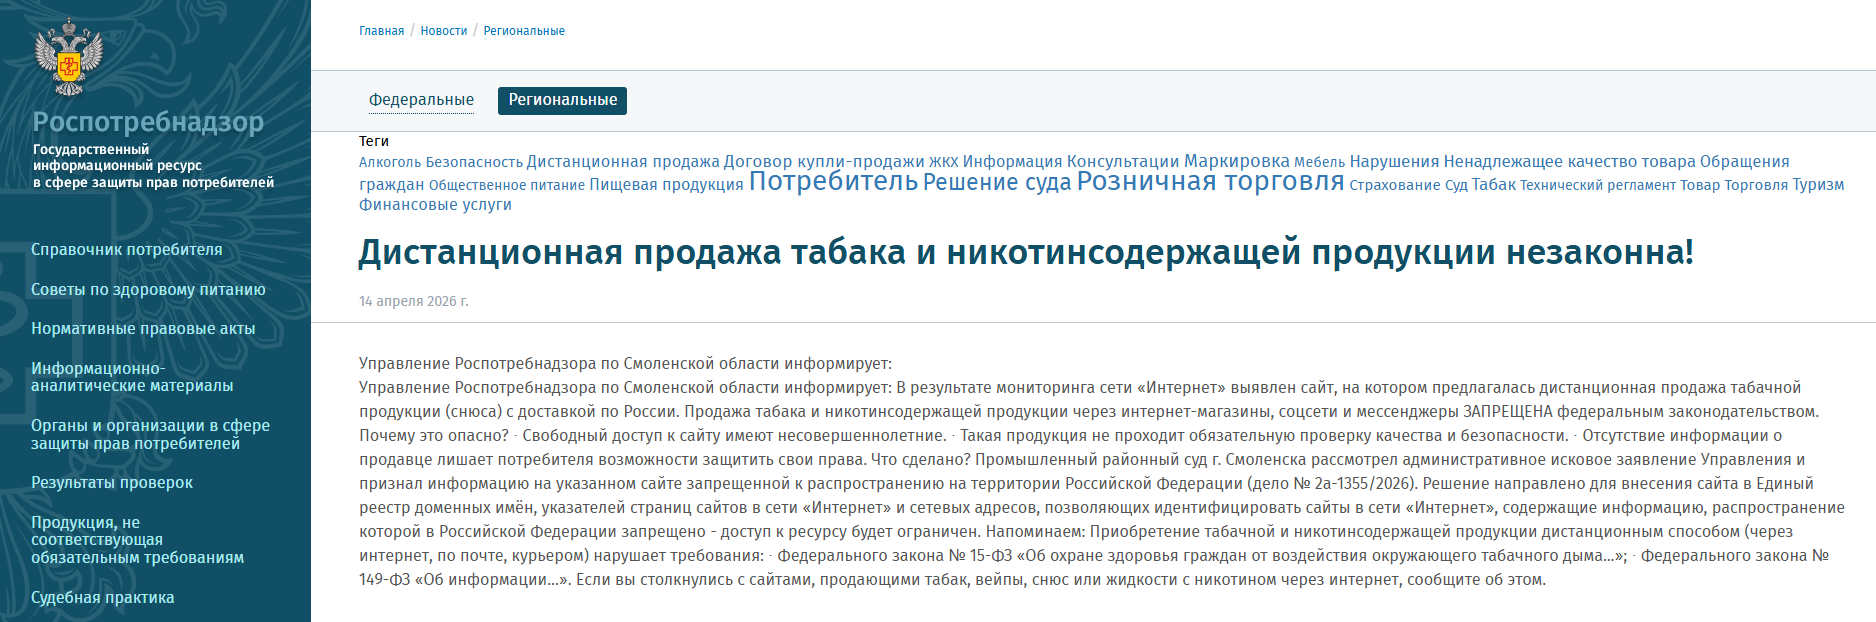Screen dimensions: 1876x622
Task: Filter by the Безопасность tag
Action: (x=474, y=162)
